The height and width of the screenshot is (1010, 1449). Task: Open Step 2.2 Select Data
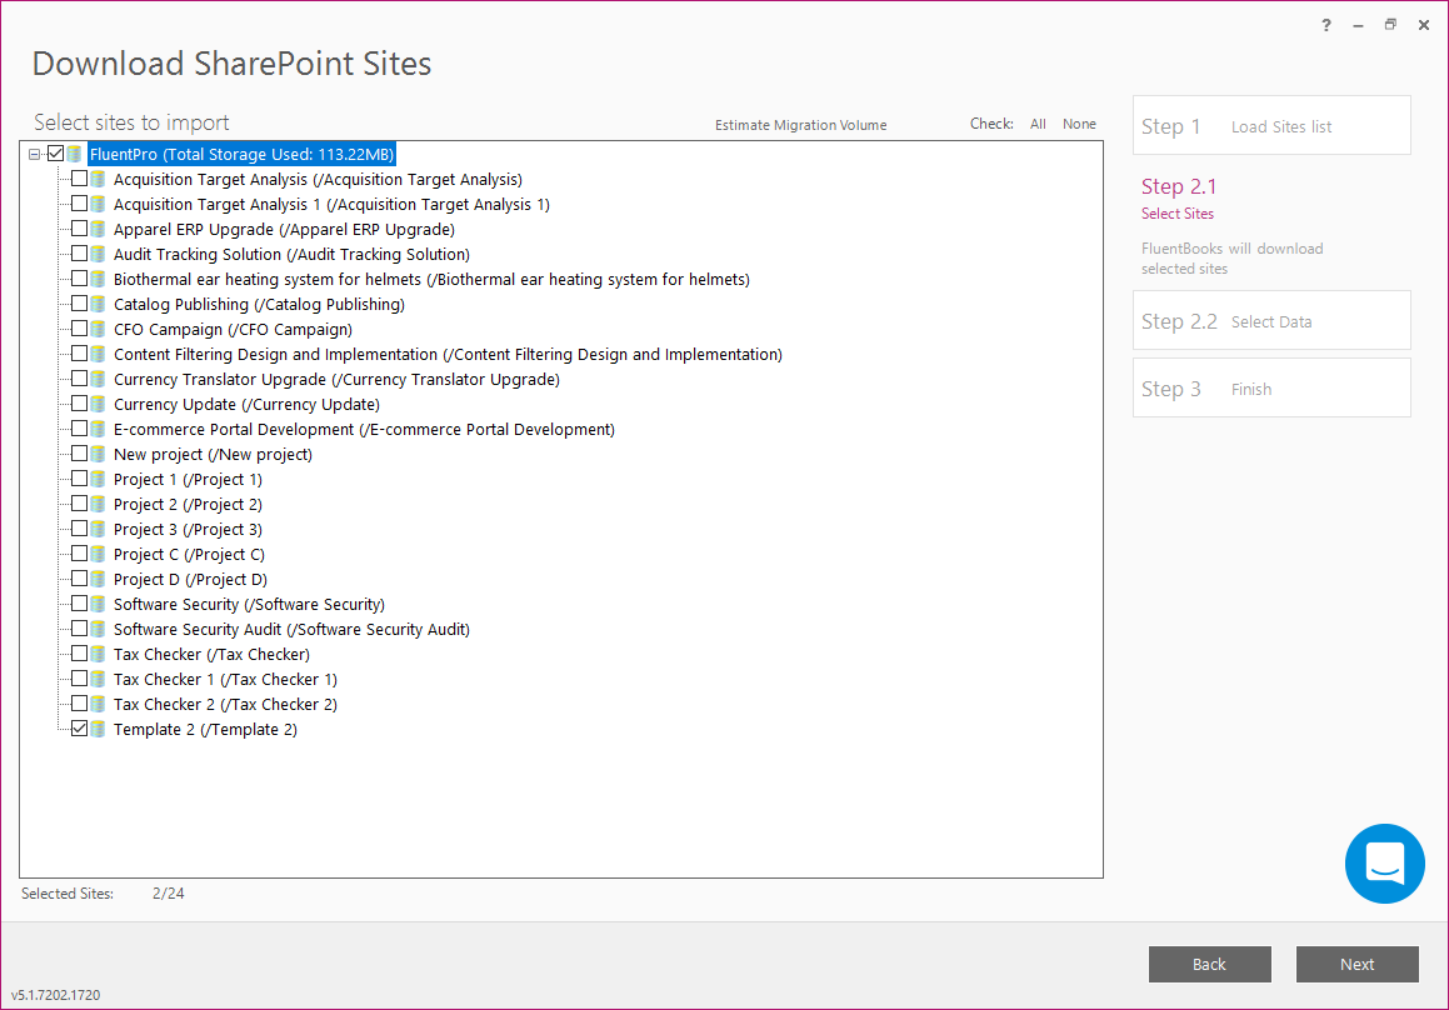[x=1271, y=320]
